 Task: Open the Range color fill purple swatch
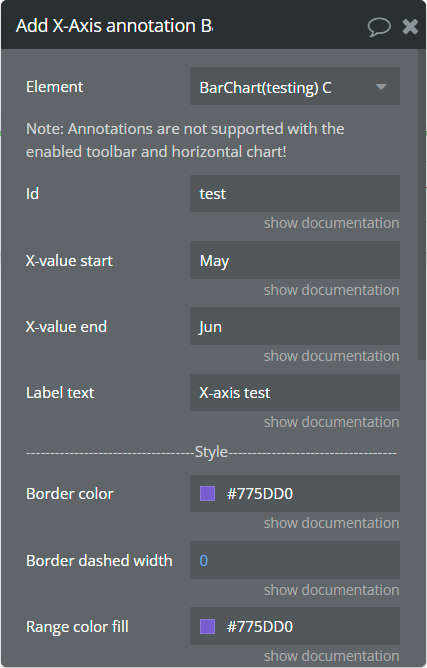[x=208, y=627]
